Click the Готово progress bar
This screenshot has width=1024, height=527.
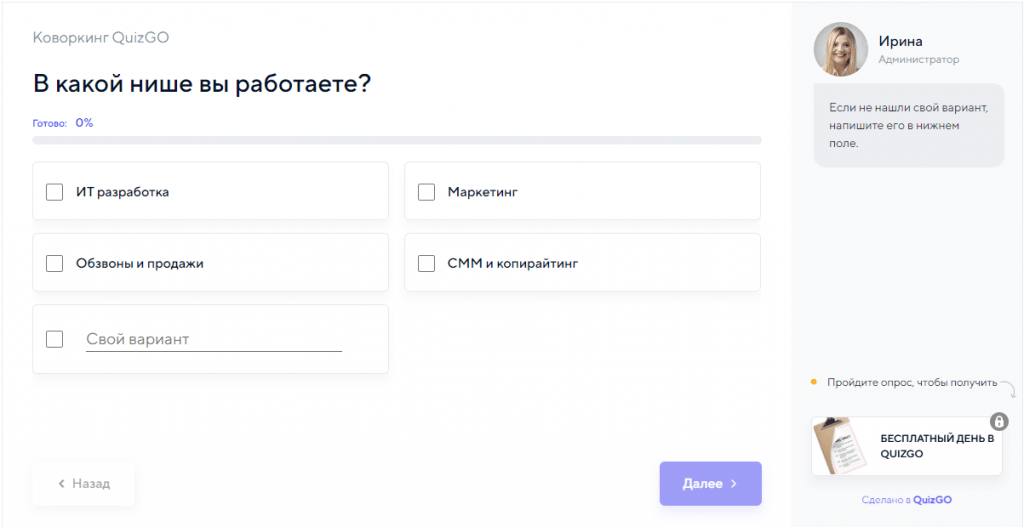click(397, 140)
